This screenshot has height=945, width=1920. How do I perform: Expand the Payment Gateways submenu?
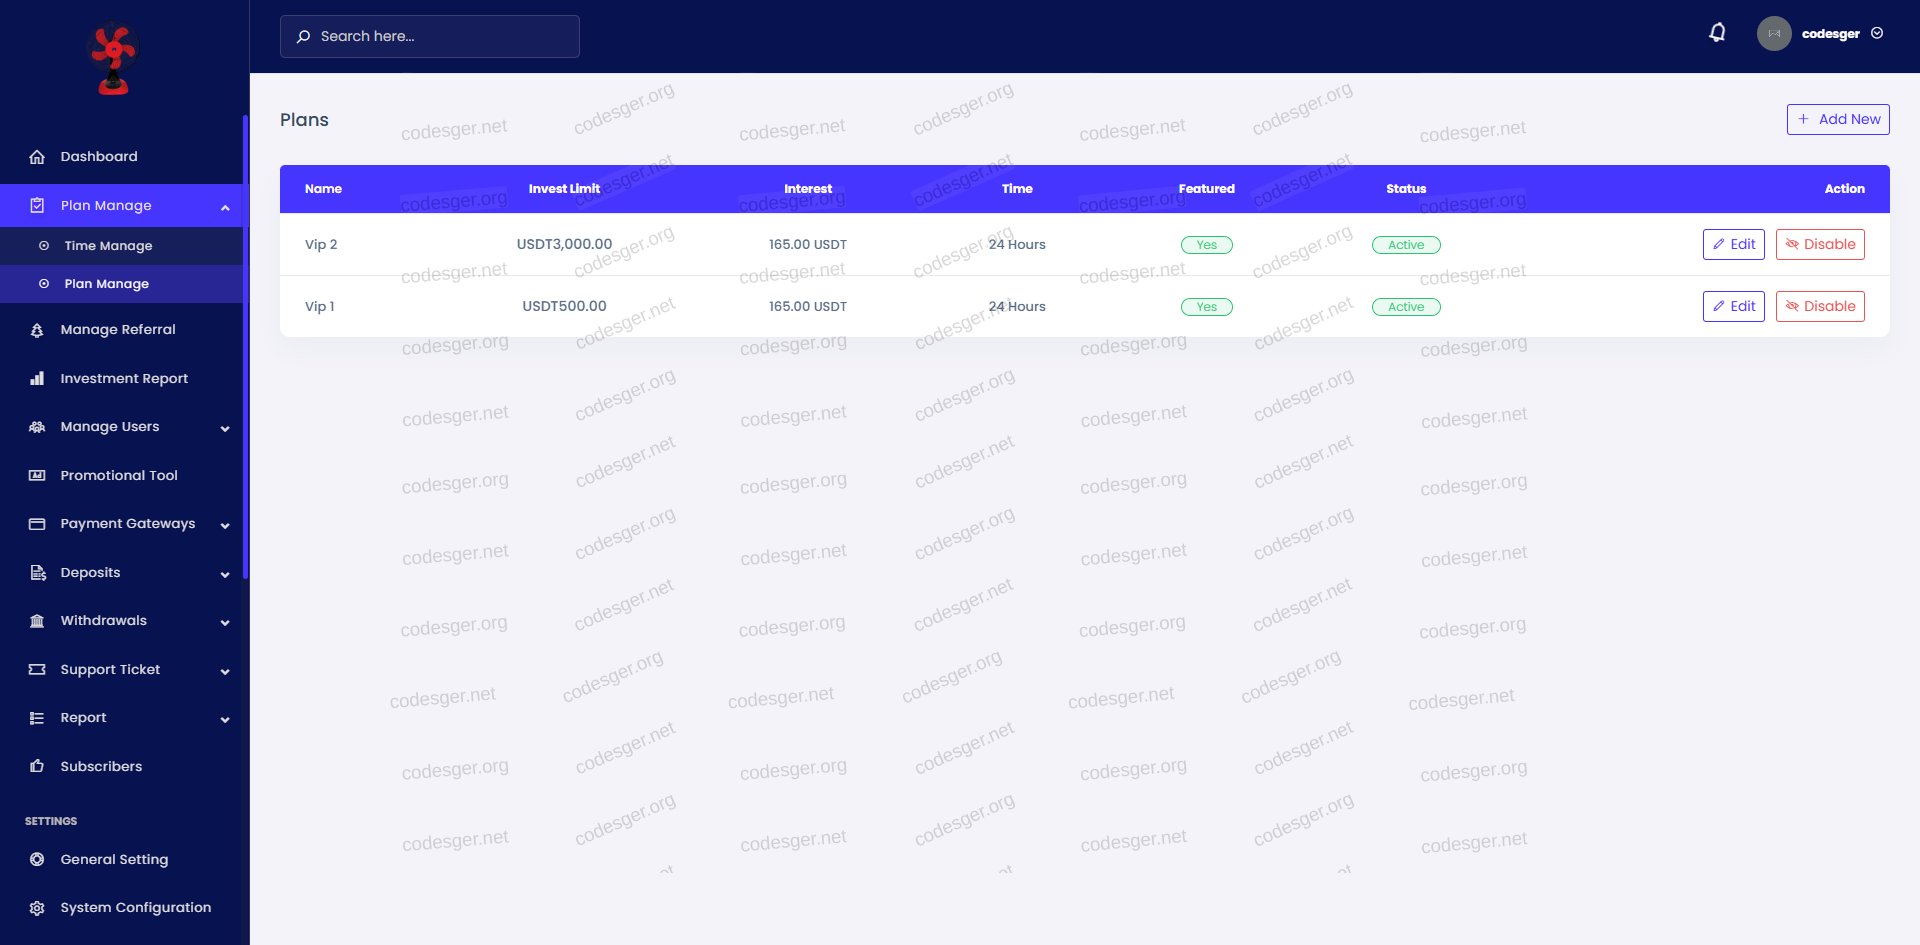[225, 525]
